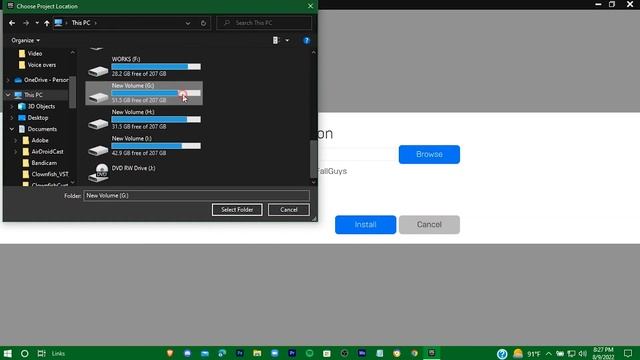
Task: Select Documents in navigation pane
Action: pos(42,129)
